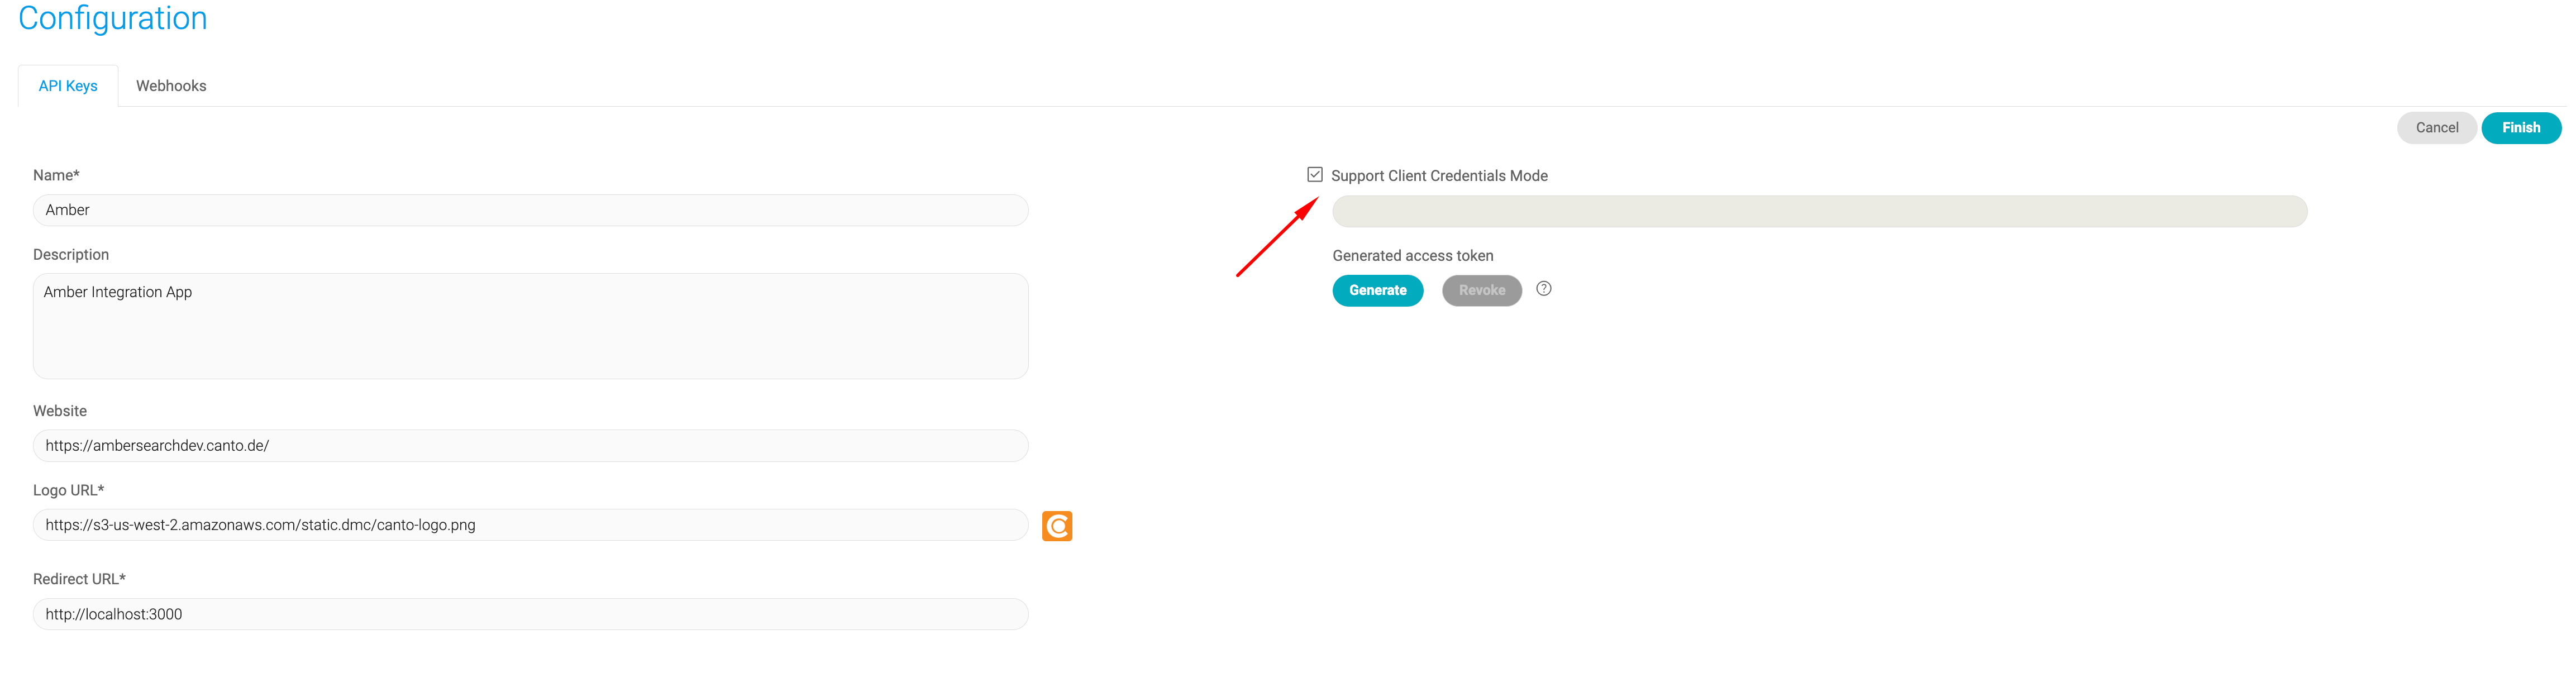Click the Finish button
Screen dimensions: 2576x687
(x=2520, y=128)
